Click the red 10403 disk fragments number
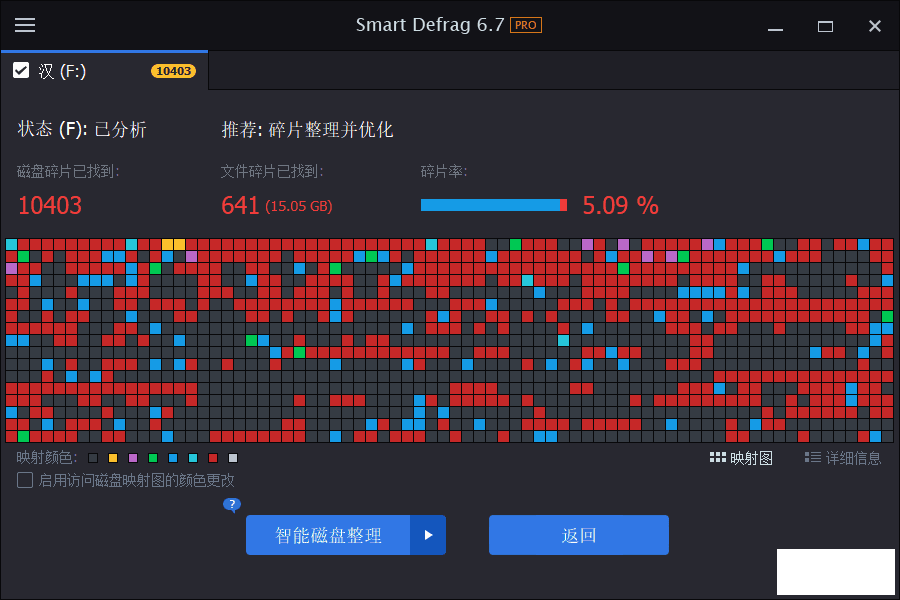Screen dimensions: 900x600 [50, 206]
